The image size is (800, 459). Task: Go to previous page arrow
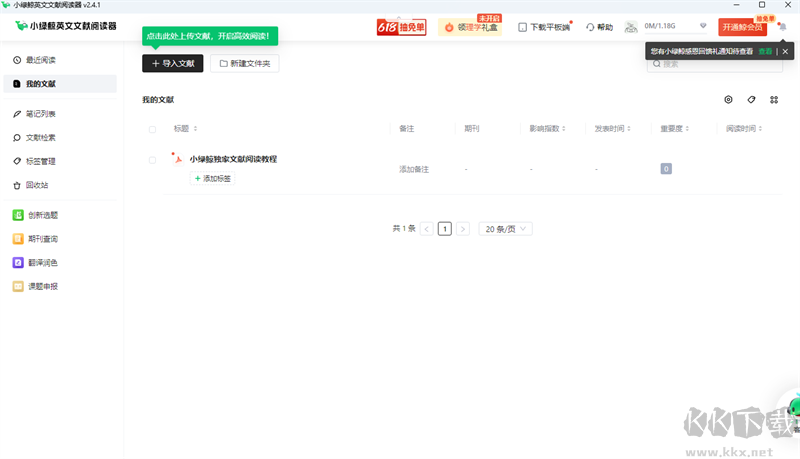pyautogui.click(x=427, y=229)
